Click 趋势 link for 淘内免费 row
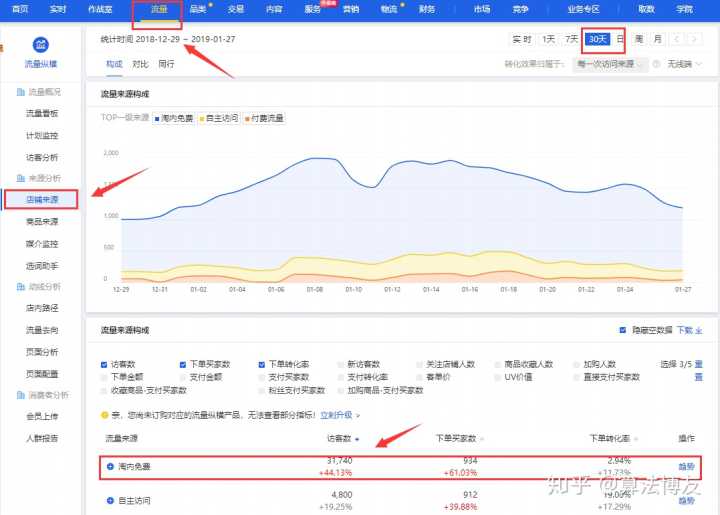The image size is (720, 515). click(x=686, y=467)
